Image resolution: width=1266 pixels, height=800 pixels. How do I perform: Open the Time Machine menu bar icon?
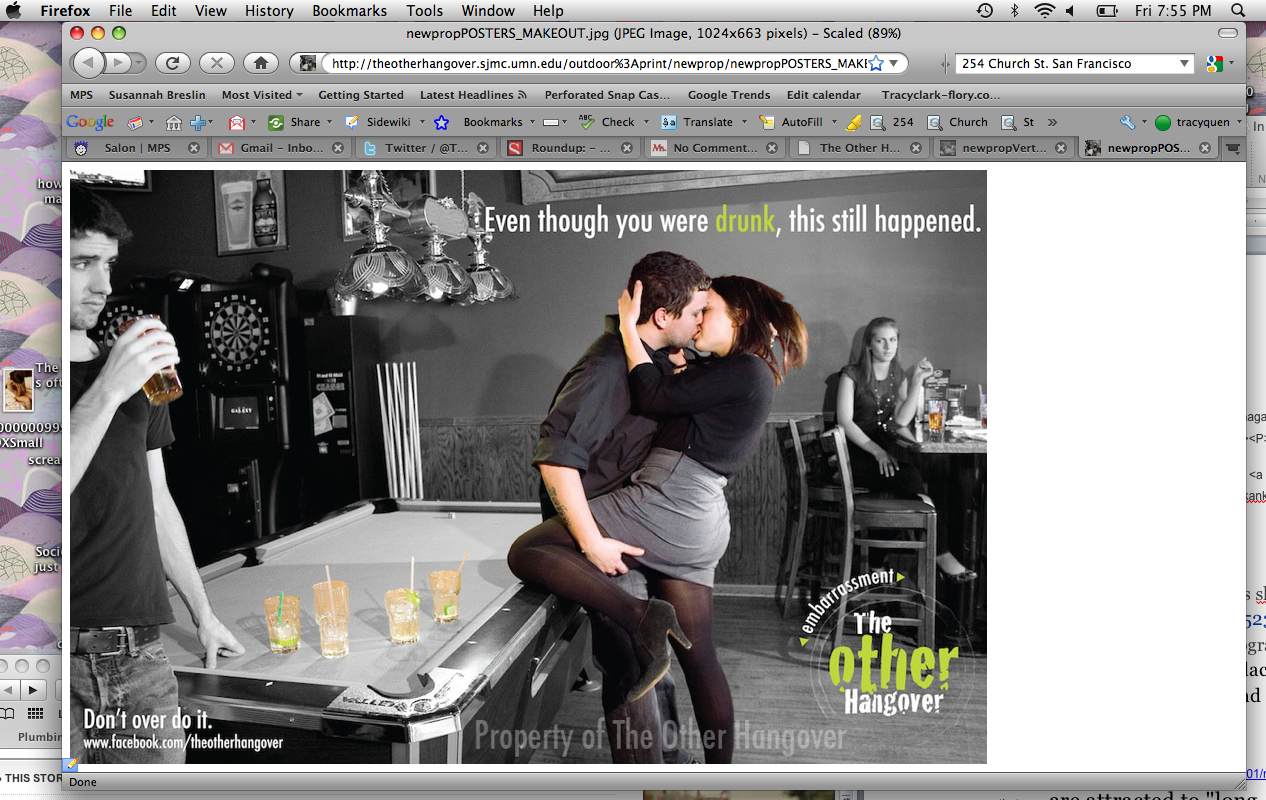click(x=985, y=11)
